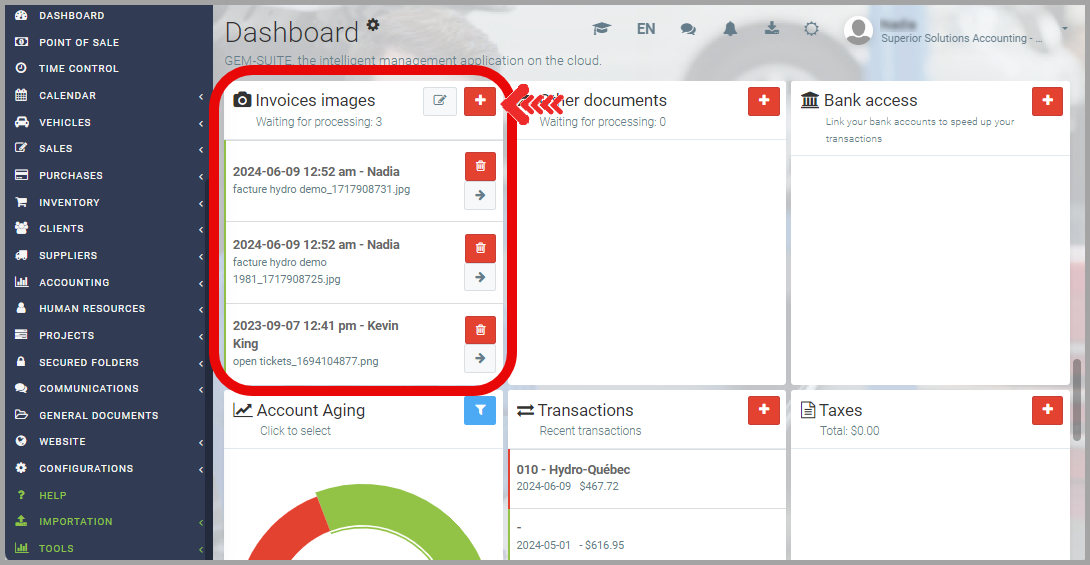Toggle the theme brightness icon in the header

pos(812,29)
